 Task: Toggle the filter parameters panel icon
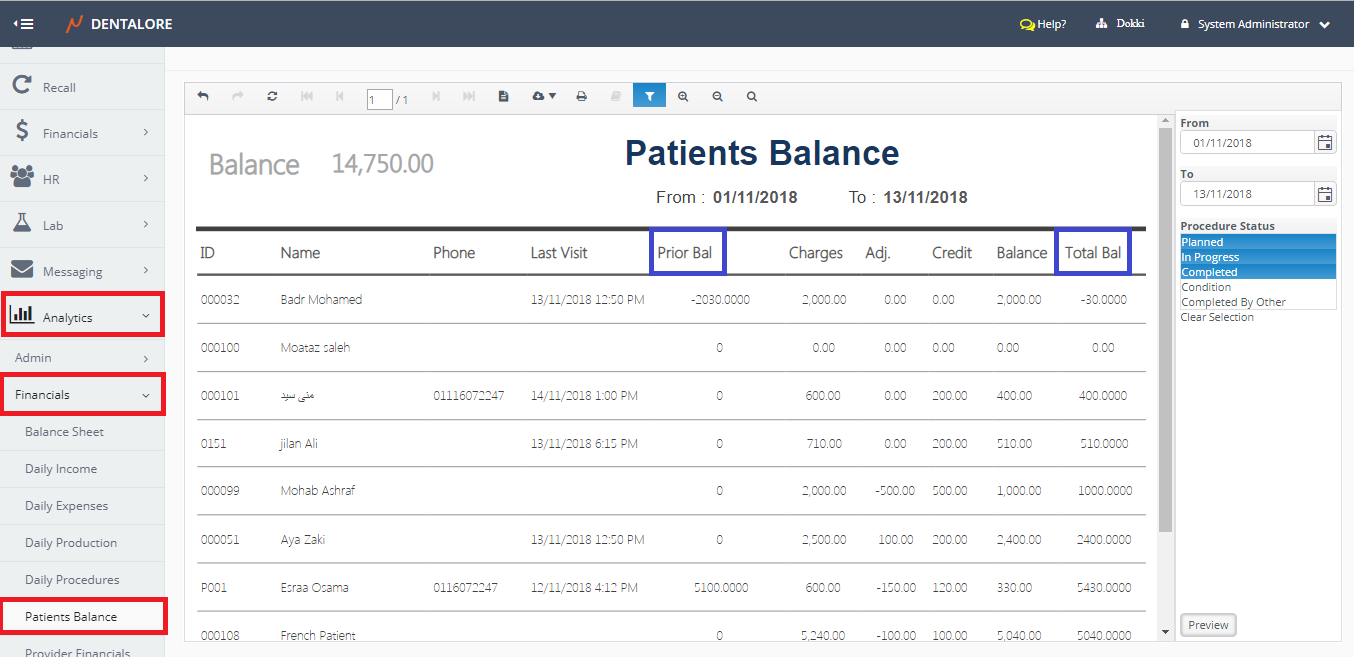click(649, 96)
